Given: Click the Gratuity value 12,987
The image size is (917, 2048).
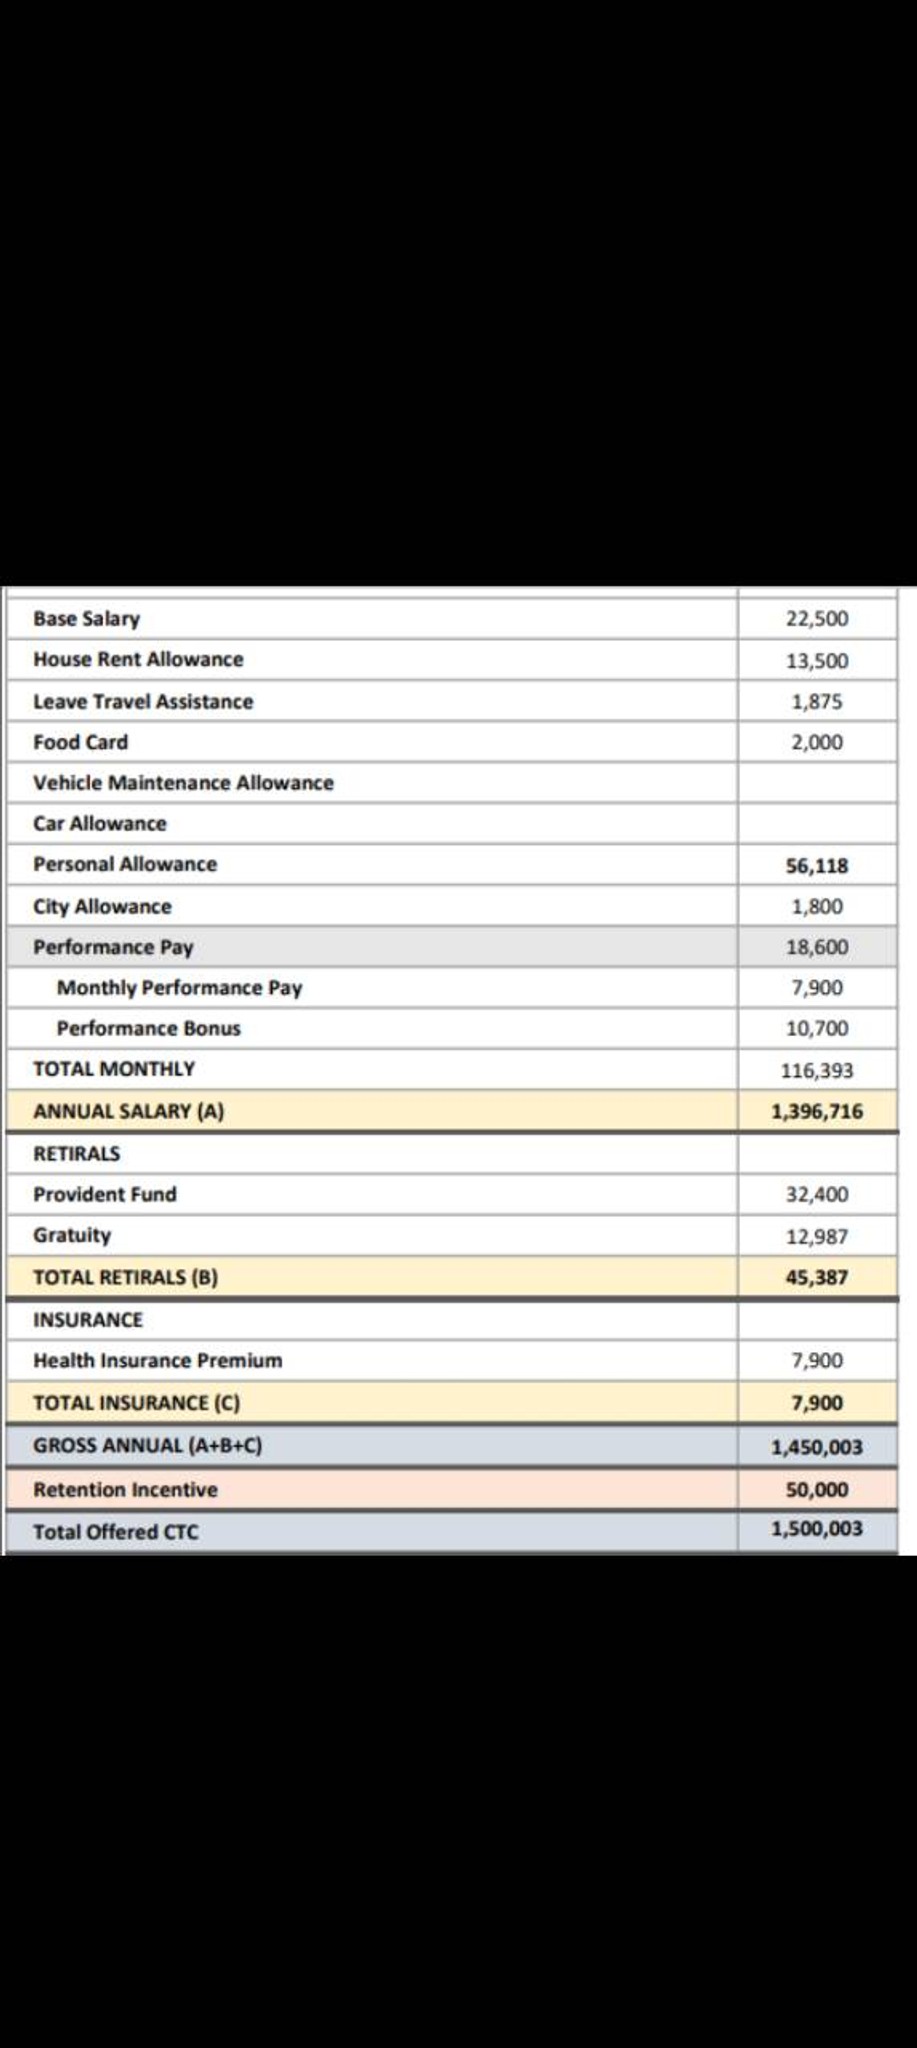Looking at the screenshot, I should 817,1237.
